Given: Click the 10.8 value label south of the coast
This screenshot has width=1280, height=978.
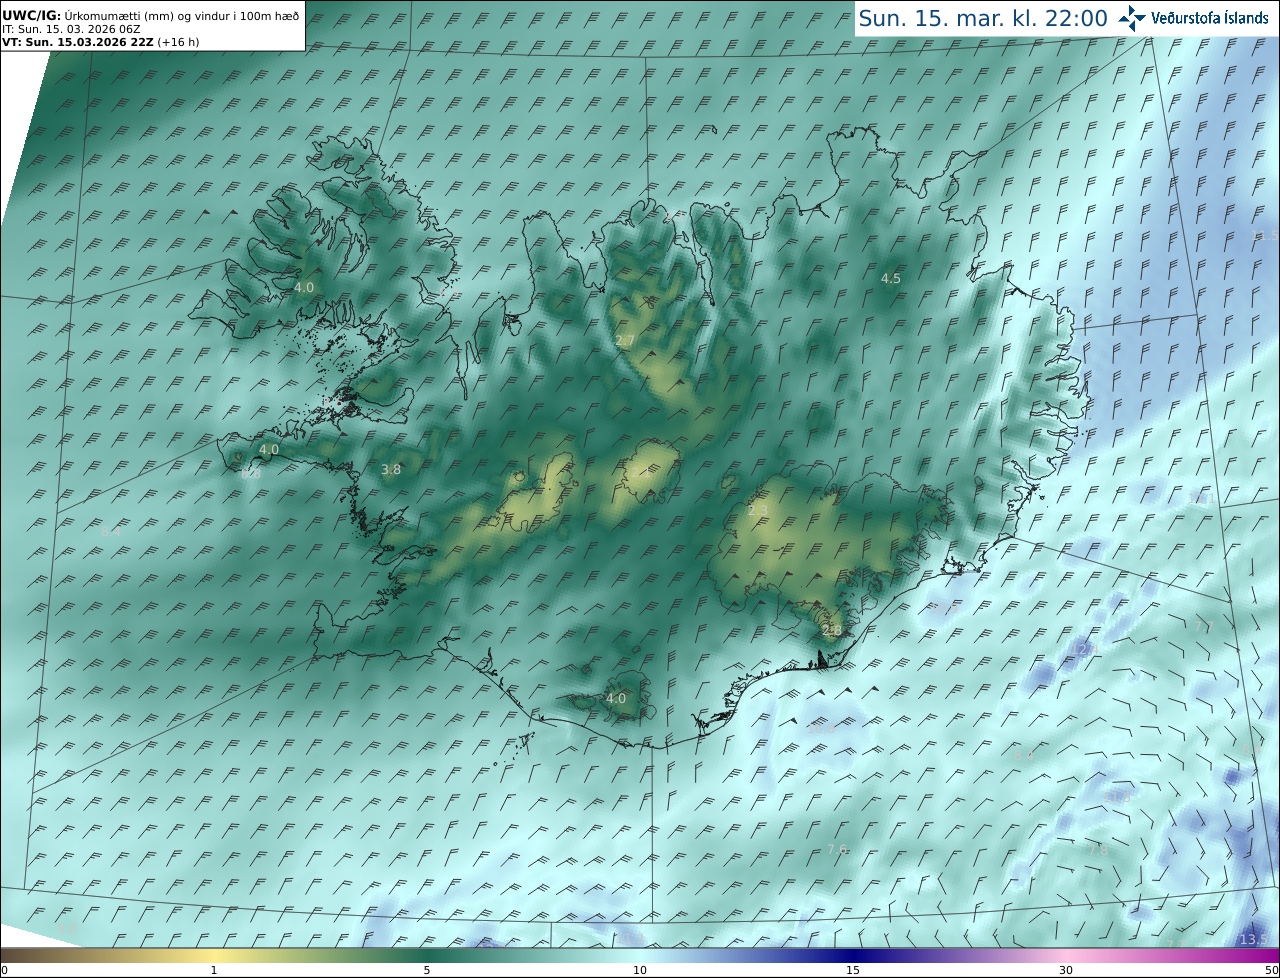Looking at the screenshot, I should coord(821,728).
